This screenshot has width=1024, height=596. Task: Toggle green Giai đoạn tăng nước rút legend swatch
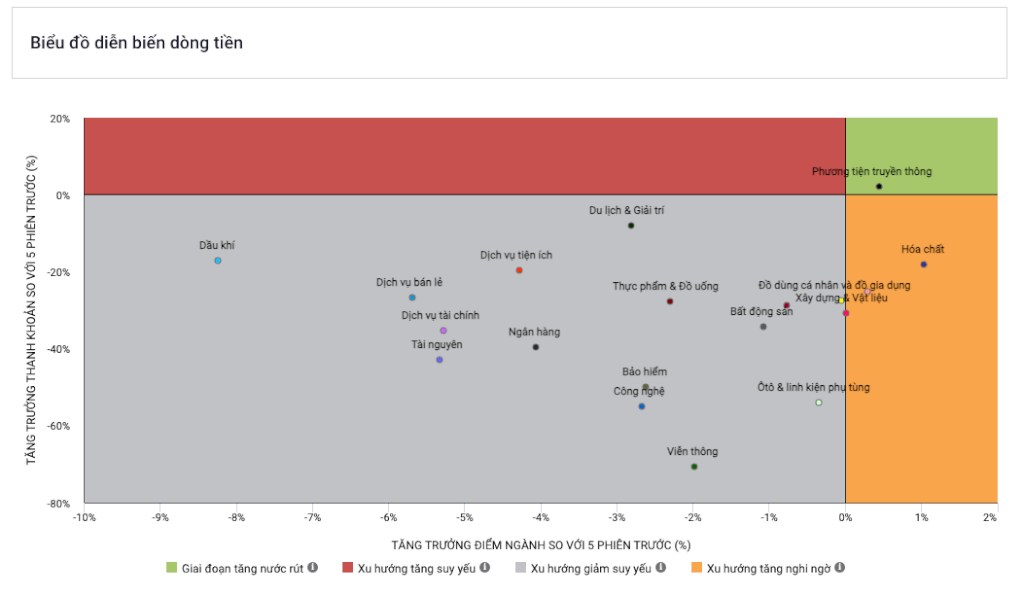(x=172, y=567)
